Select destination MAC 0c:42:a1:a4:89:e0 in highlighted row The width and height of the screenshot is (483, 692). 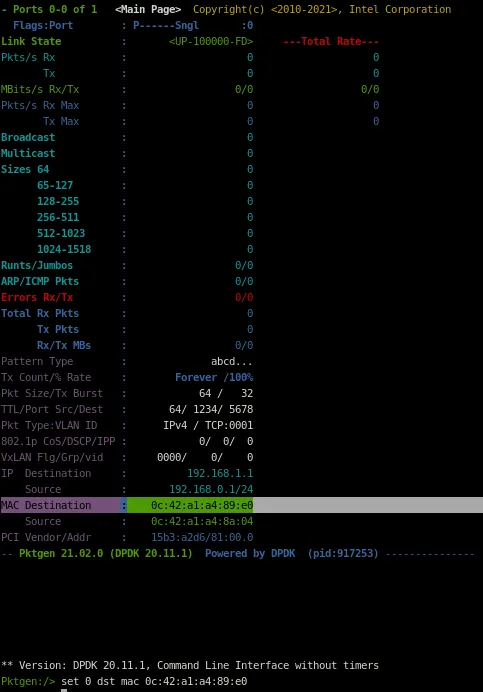coord(202,505)
